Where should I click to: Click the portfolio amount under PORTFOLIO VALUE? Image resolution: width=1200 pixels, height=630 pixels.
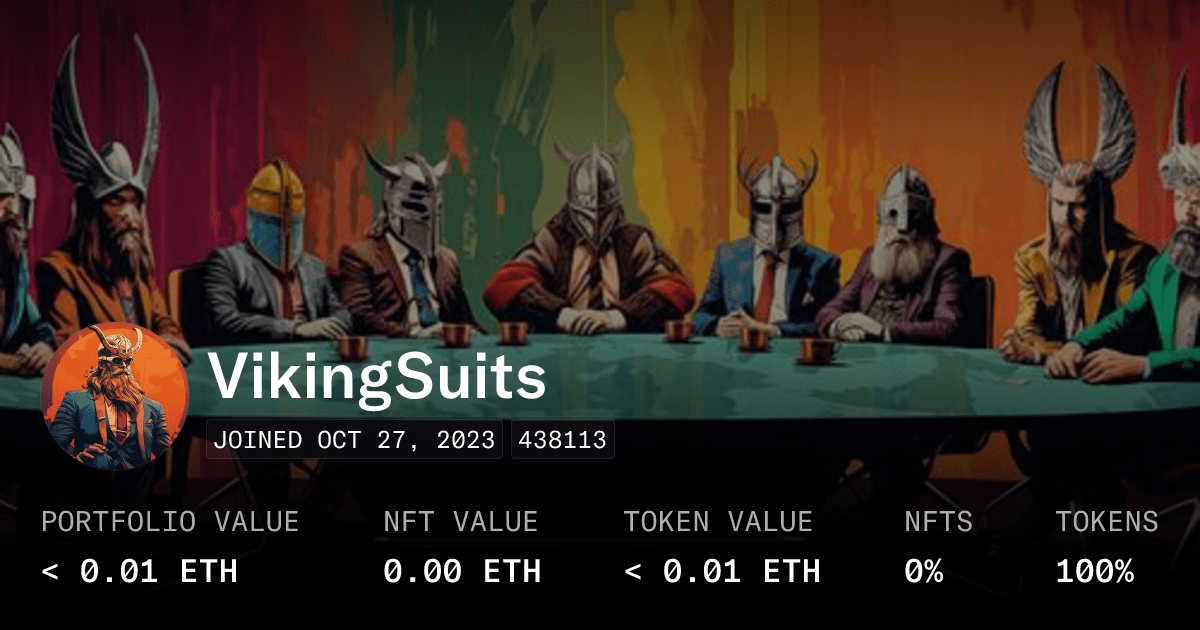point(140,571)
